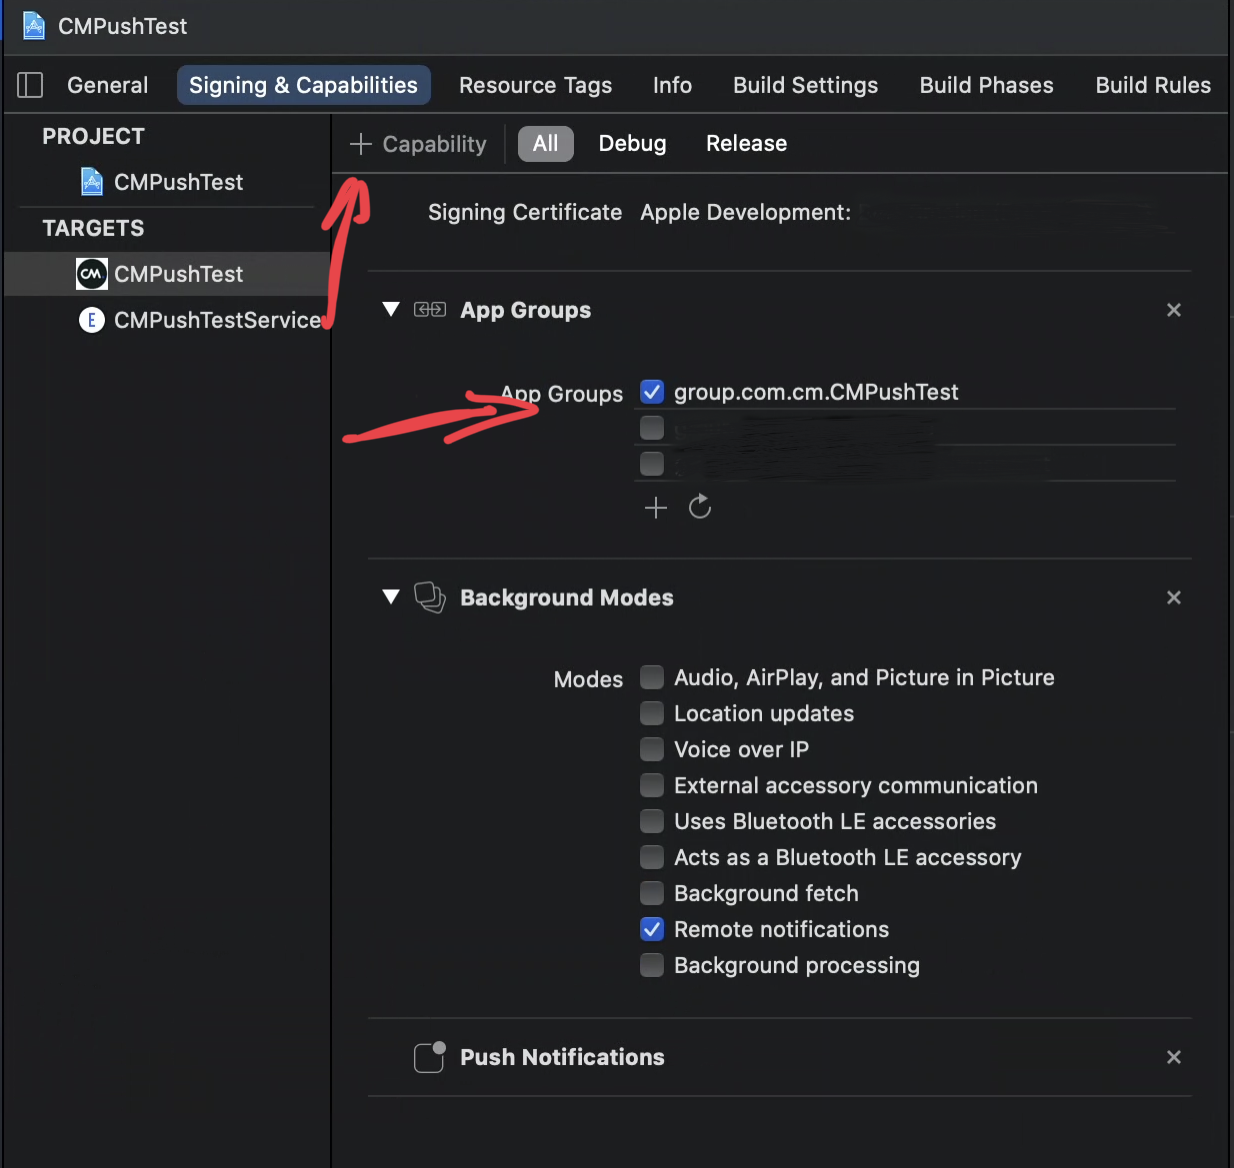Collapse the Background Modes section

pos(391,597)
